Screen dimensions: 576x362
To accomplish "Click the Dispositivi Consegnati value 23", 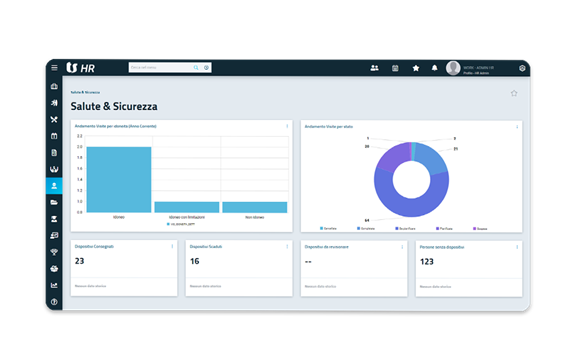I will [79, 261].
